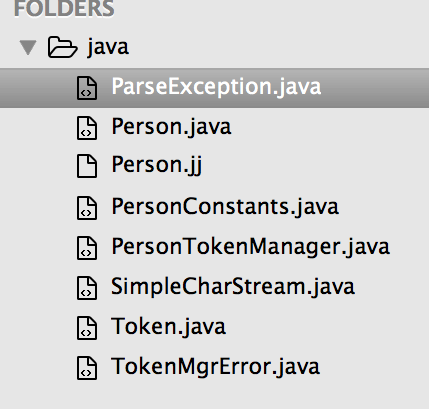
Task: Select the TokenMgrError.java file name
Action: [215, 367]
